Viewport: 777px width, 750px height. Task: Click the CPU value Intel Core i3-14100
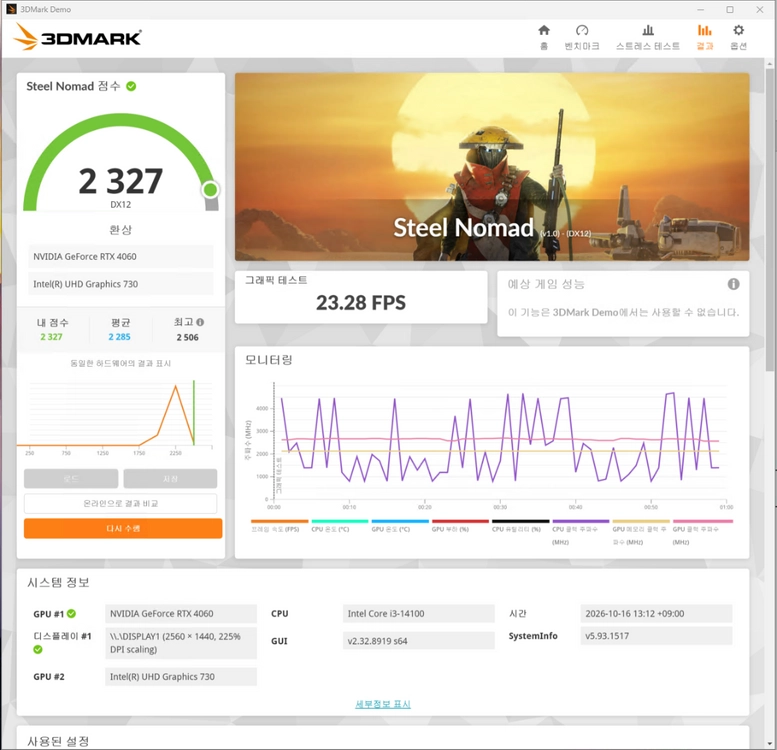pyautogui.click(x=418, y=613)
